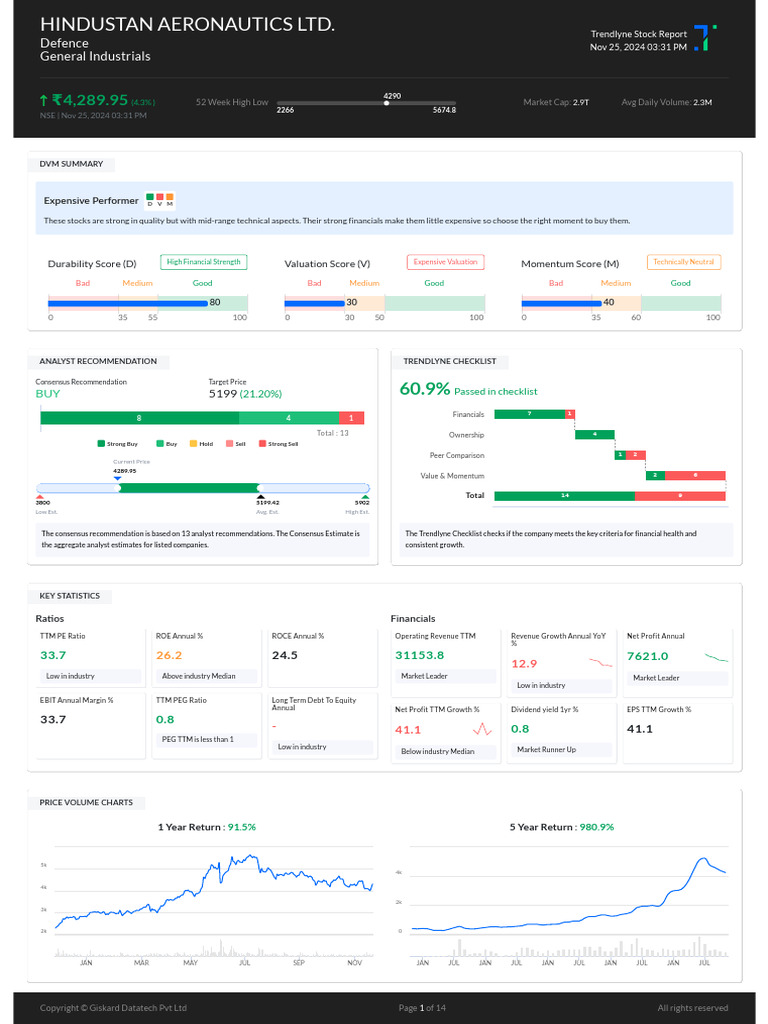This screenshot has width=768, height=1024.
Task: Click the target price 5199 (21.20%)
Action: tap(245, 394)
